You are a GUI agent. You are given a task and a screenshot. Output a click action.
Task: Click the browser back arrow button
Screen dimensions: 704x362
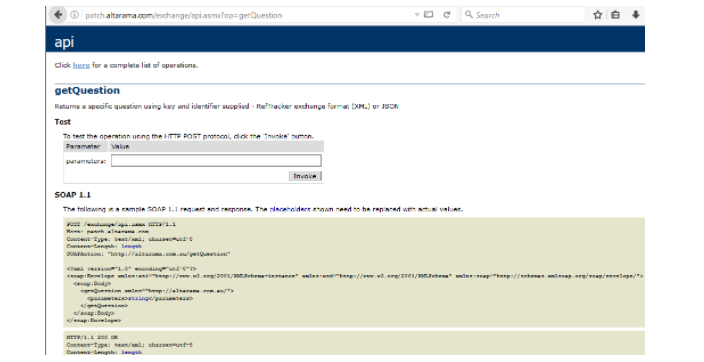click(58, 15)
